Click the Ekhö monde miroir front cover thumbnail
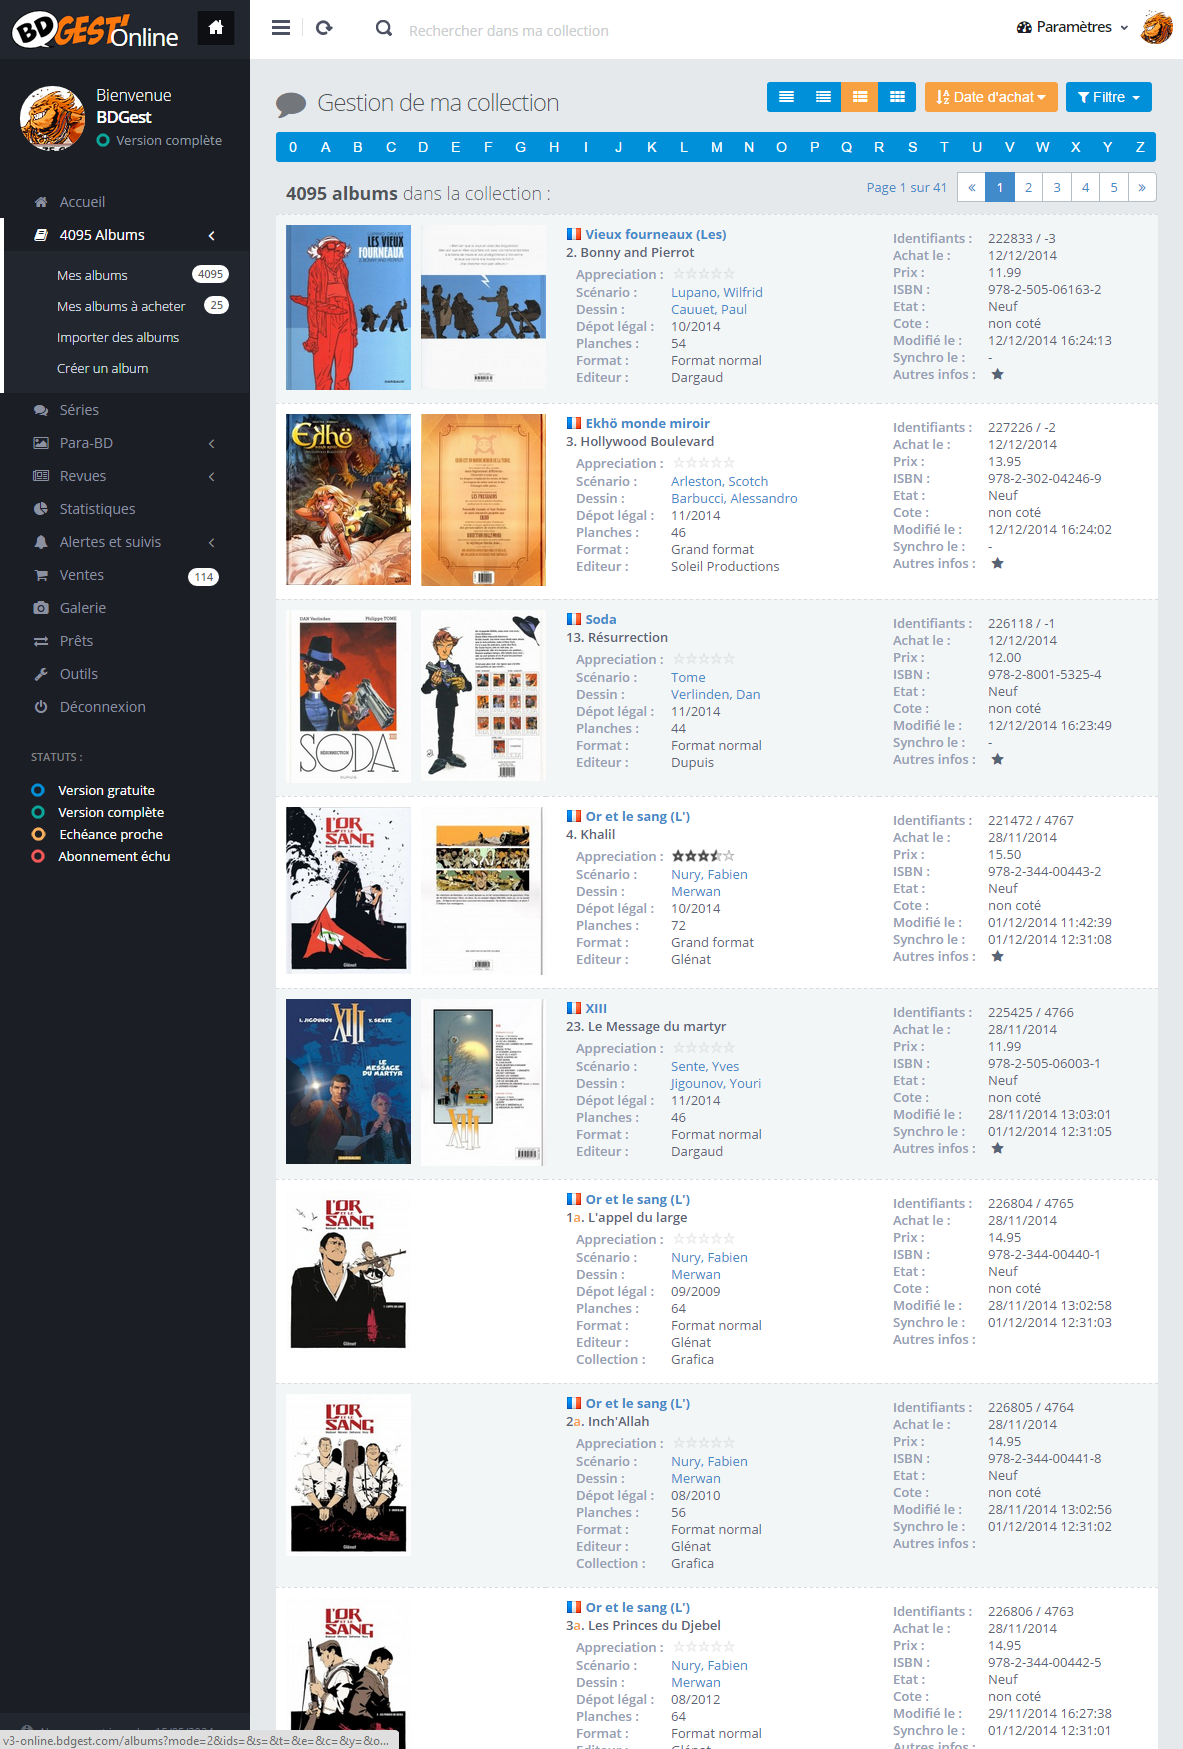This screenshot has height=1749, width=1183. tap(348, 500)
